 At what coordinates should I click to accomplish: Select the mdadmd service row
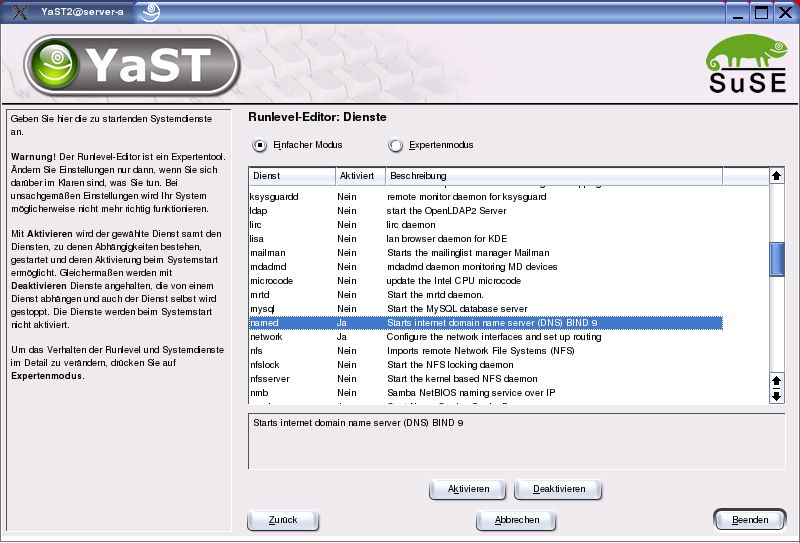pos(486,267)
